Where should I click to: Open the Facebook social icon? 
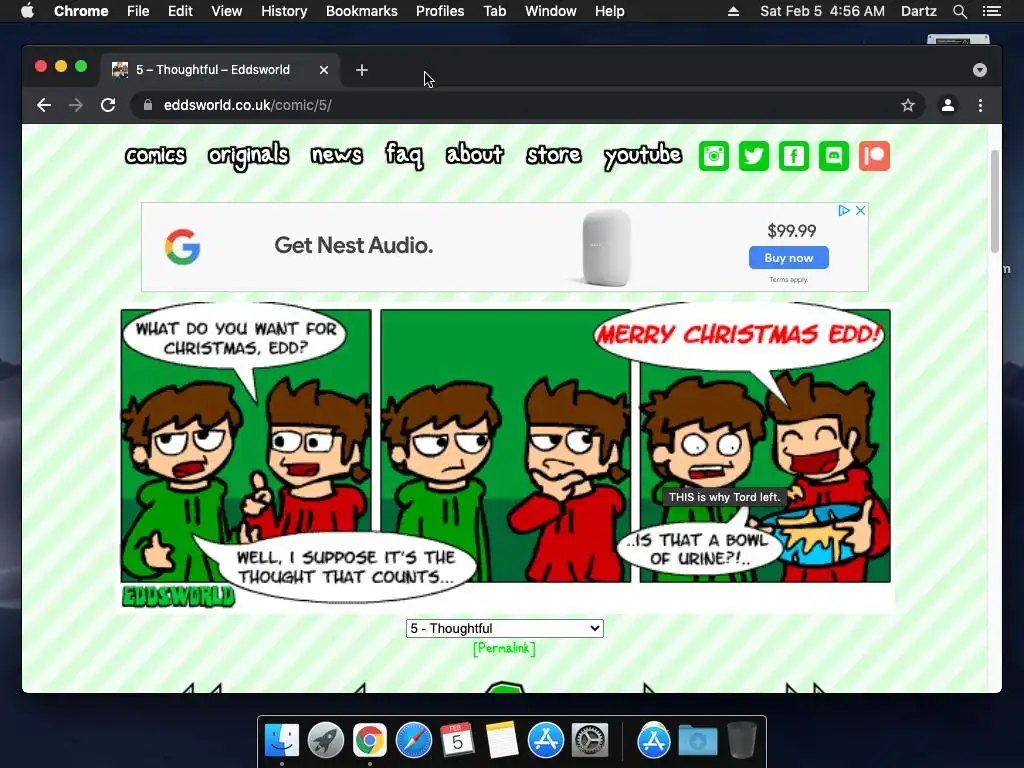[793, 156]
